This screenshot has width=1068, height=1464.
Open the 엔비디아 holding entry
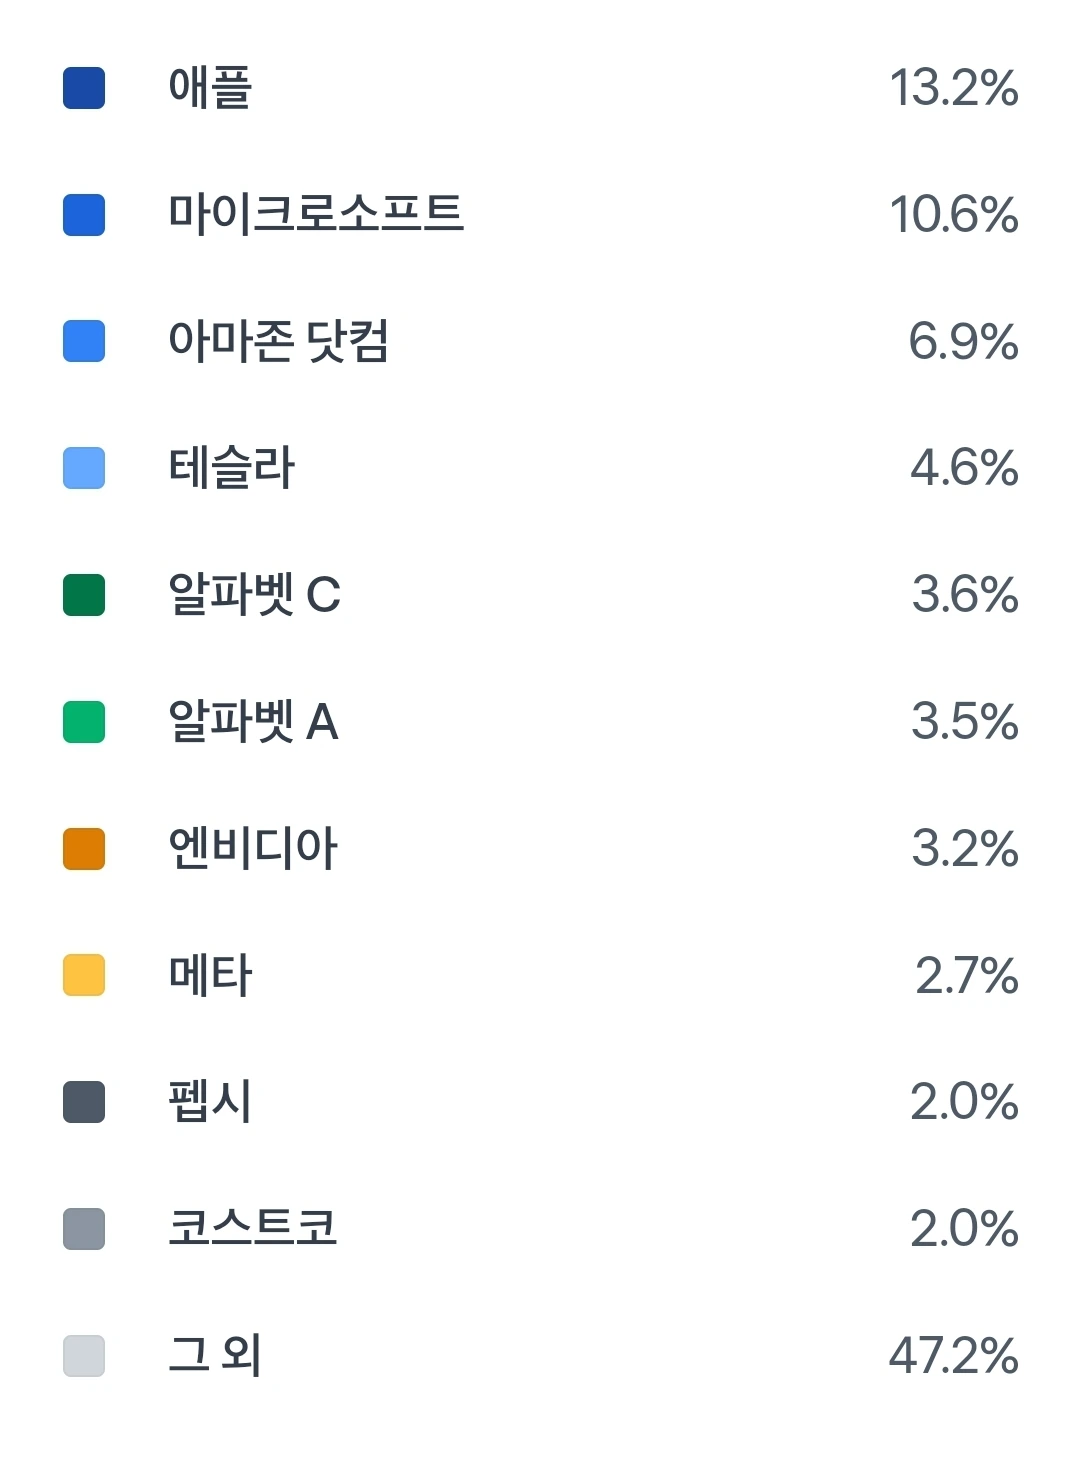tap(253, 848)
